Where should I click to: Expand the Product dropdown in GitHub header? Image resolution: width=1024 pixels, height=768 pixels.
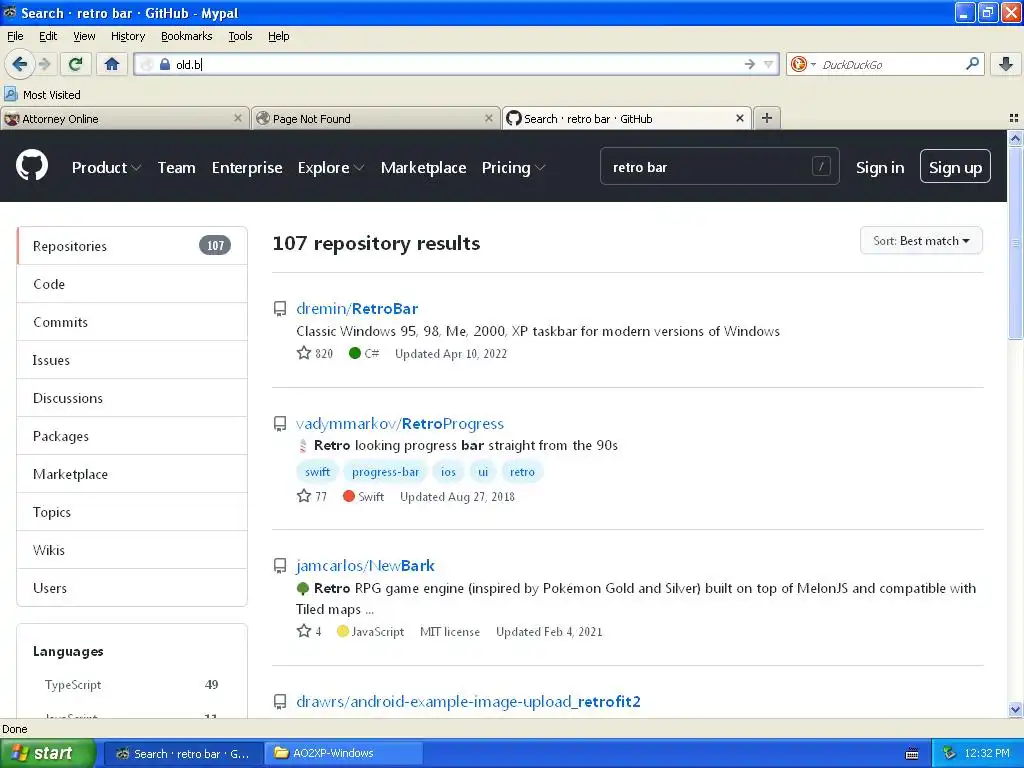click(106, 168)
